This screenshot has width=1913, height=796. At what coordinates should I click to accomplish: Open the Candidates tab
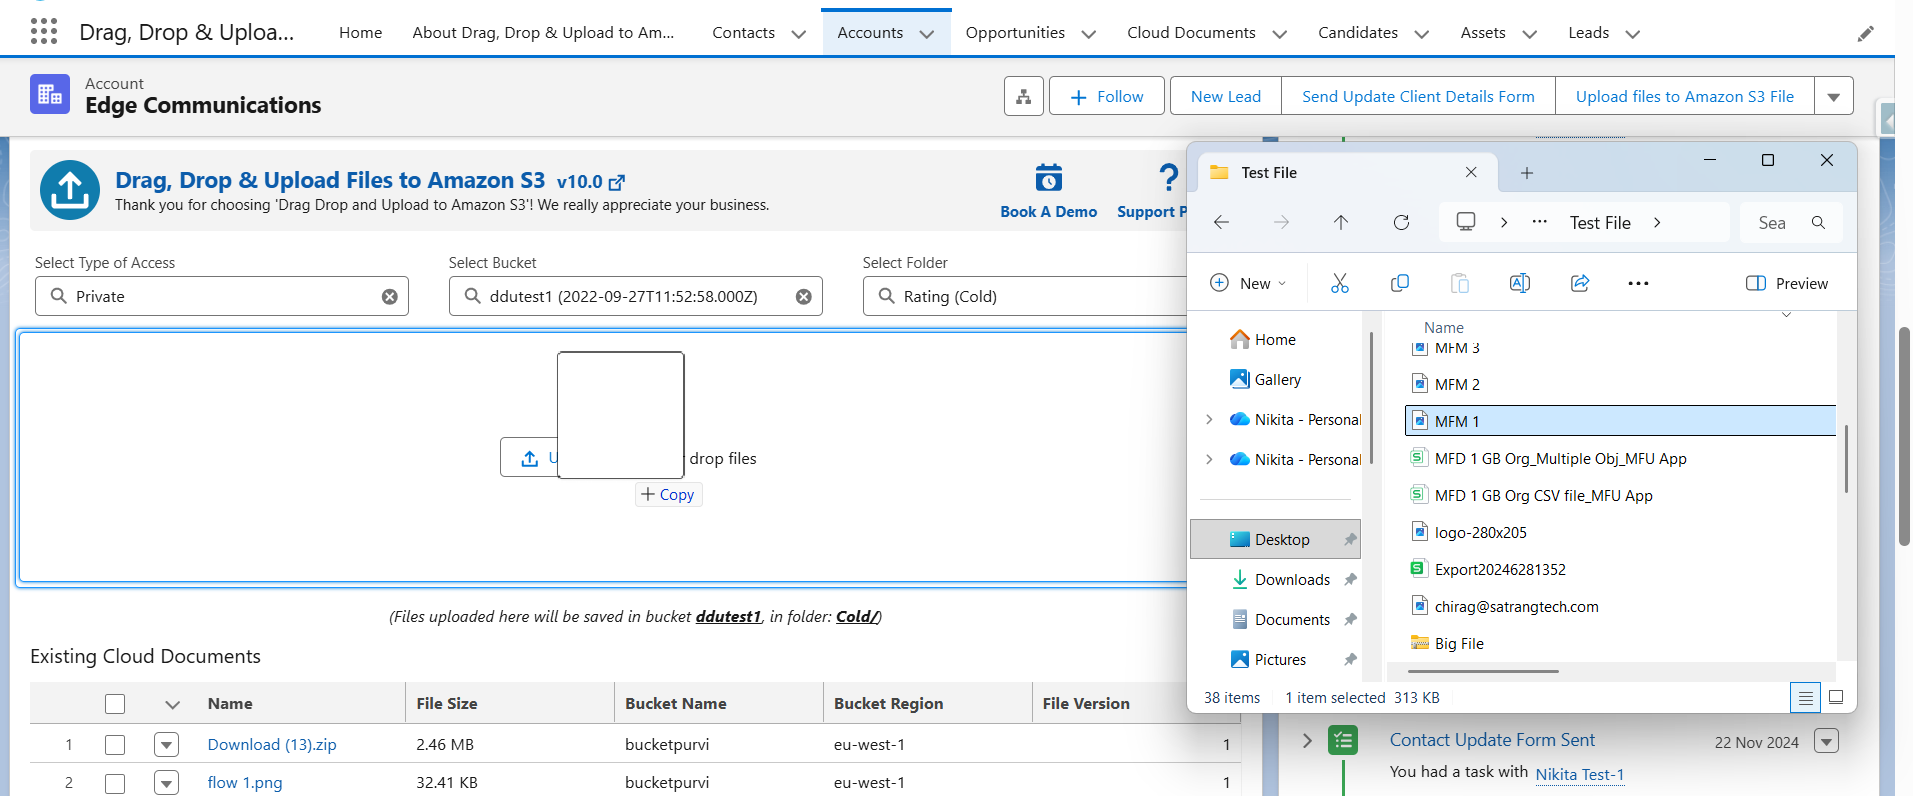click(1358, 32)
